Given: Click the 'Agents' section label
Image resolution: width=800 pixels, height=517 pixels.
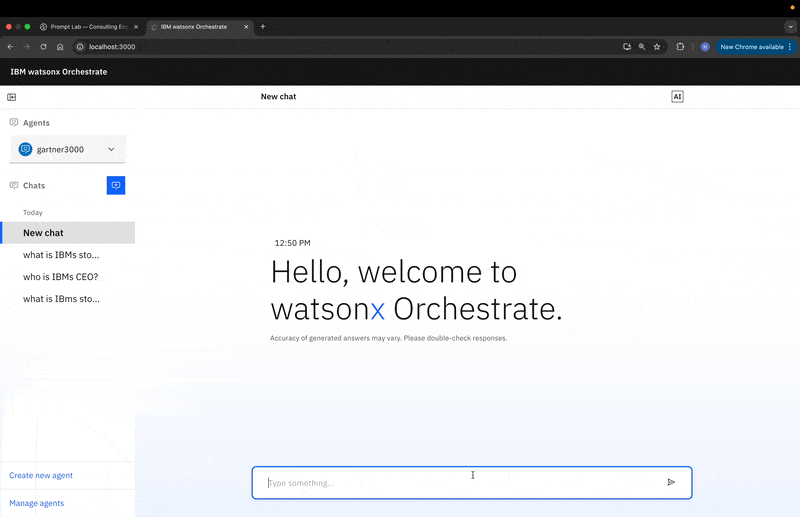Looking at the screenshot, I should 36,123.
